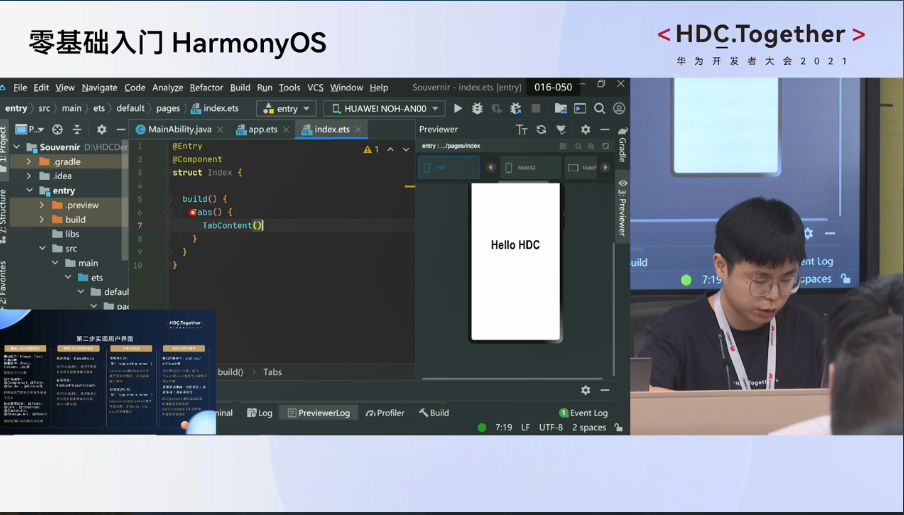Open the Build tool window at bottom
904x515 pixels.
click(434, 413)
